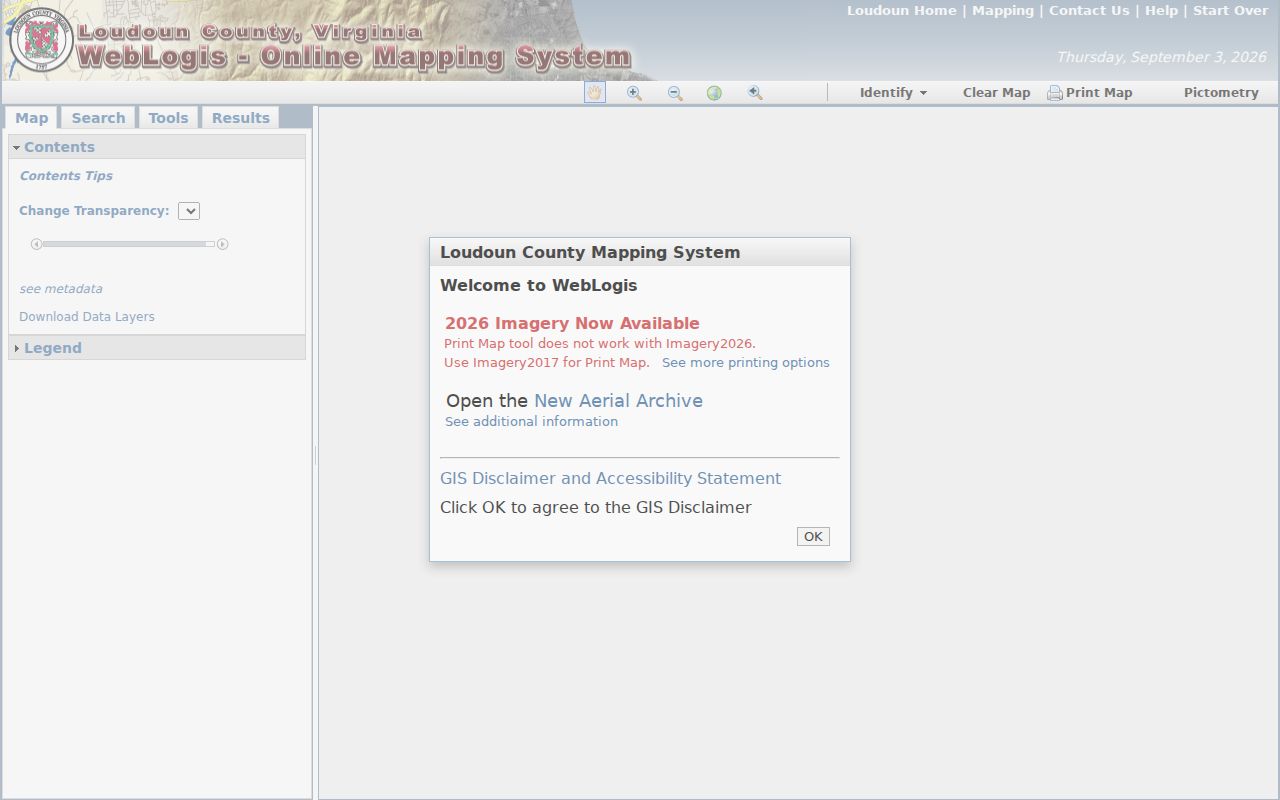
Task: Click Clear Map in the toolbar
Action: pos(996,92)
